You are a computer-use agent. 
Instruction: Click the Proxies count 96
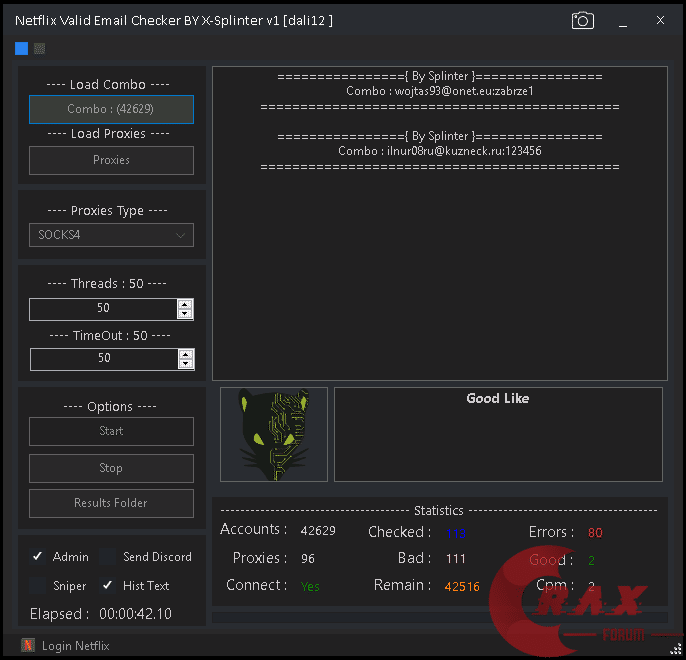308,559
